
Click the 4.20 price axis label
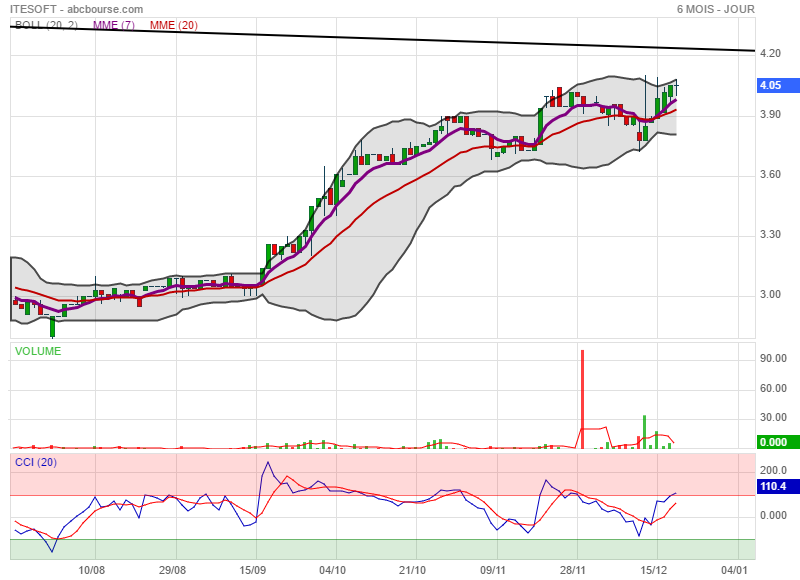coord(770,54)
